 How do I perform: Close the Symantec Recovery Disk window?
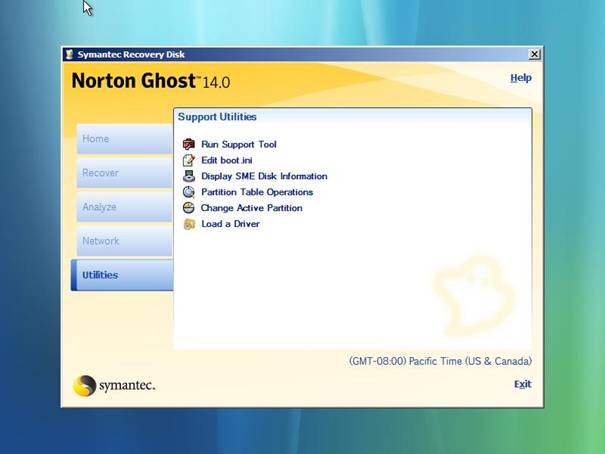click(x=534, y=54)
